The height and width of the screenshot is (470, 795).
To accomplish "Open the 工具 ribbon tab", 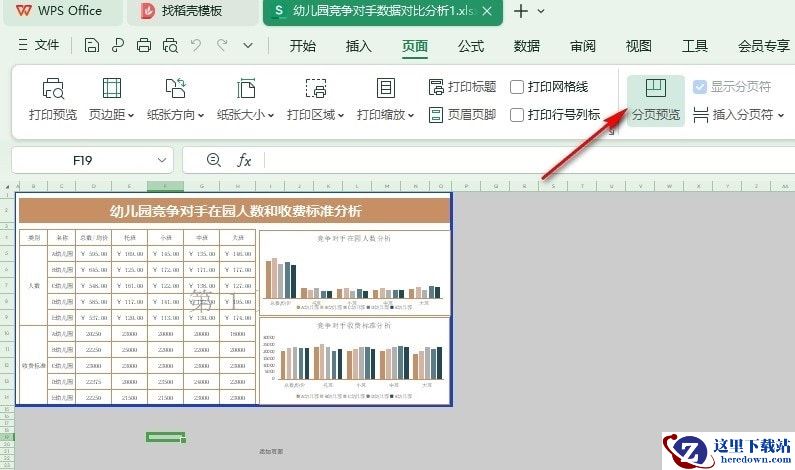I will point(695,46).
